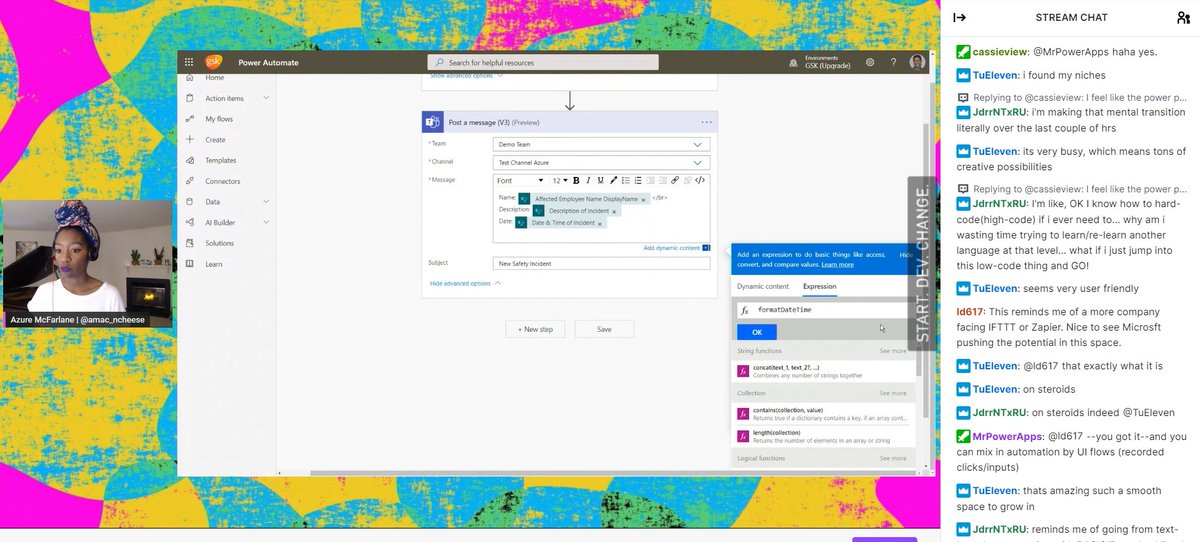Open Solutions in sidebar

pos(220,243)
